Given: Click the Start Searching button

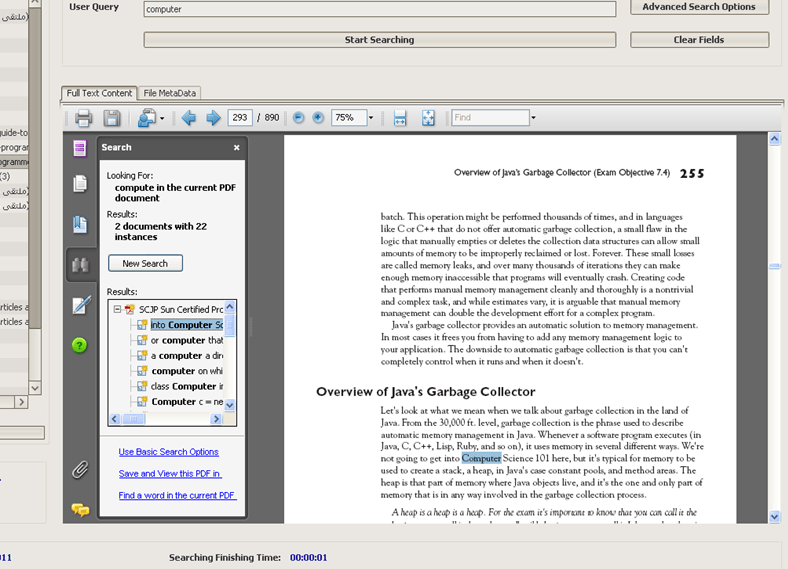Looking at the screenshot, I should tap(379, 40).
